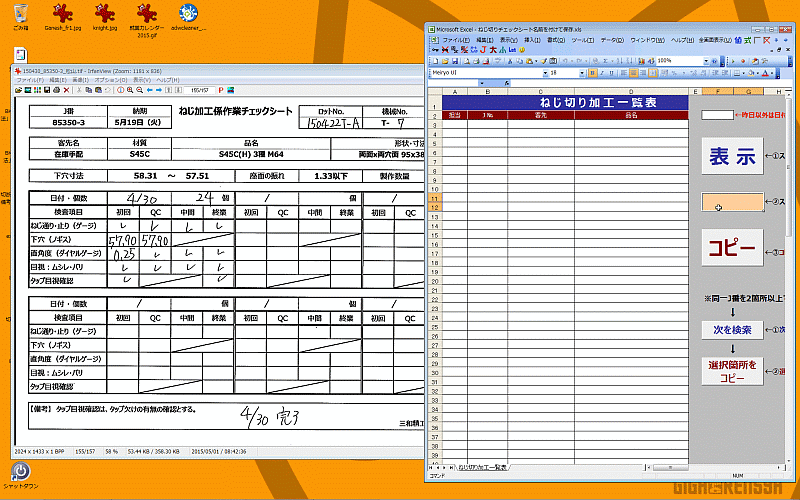800x500 pixels.
Task: Toggle center alignment in Excel
Action: [x=633, y=73]
